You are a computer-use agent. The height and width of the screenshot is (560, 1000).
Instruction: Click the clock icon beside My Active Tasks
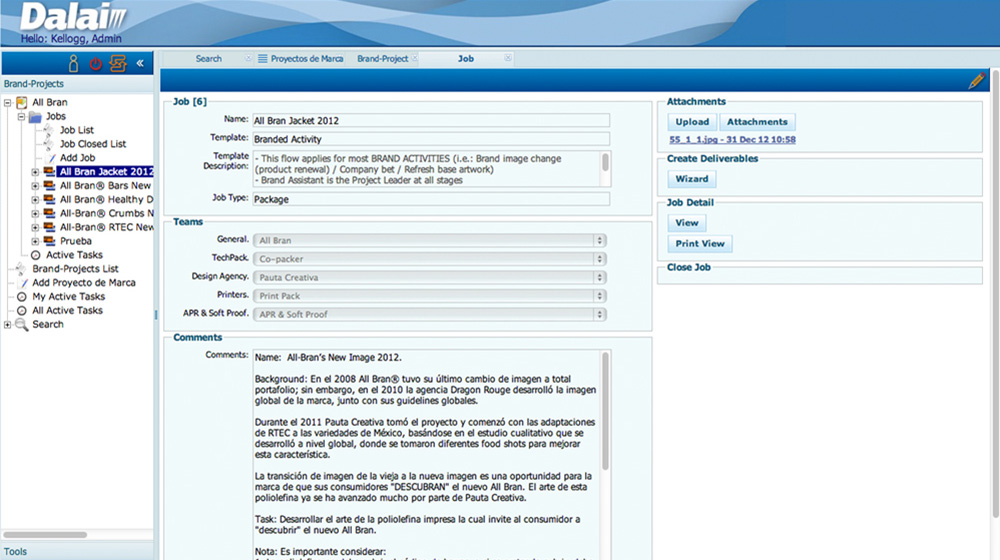coord(22,297)
